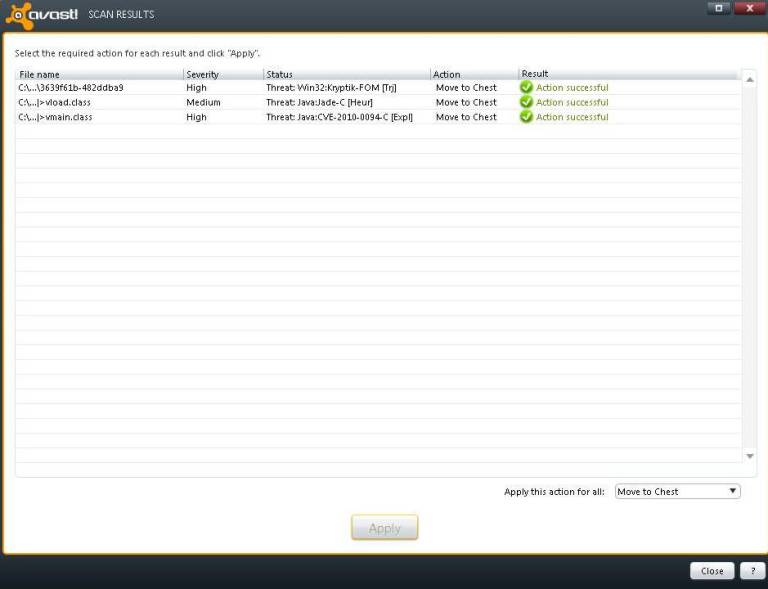Click the SCAN RESULTS title text
This screenshot has height=589, width=768.
tap(121, 15)
